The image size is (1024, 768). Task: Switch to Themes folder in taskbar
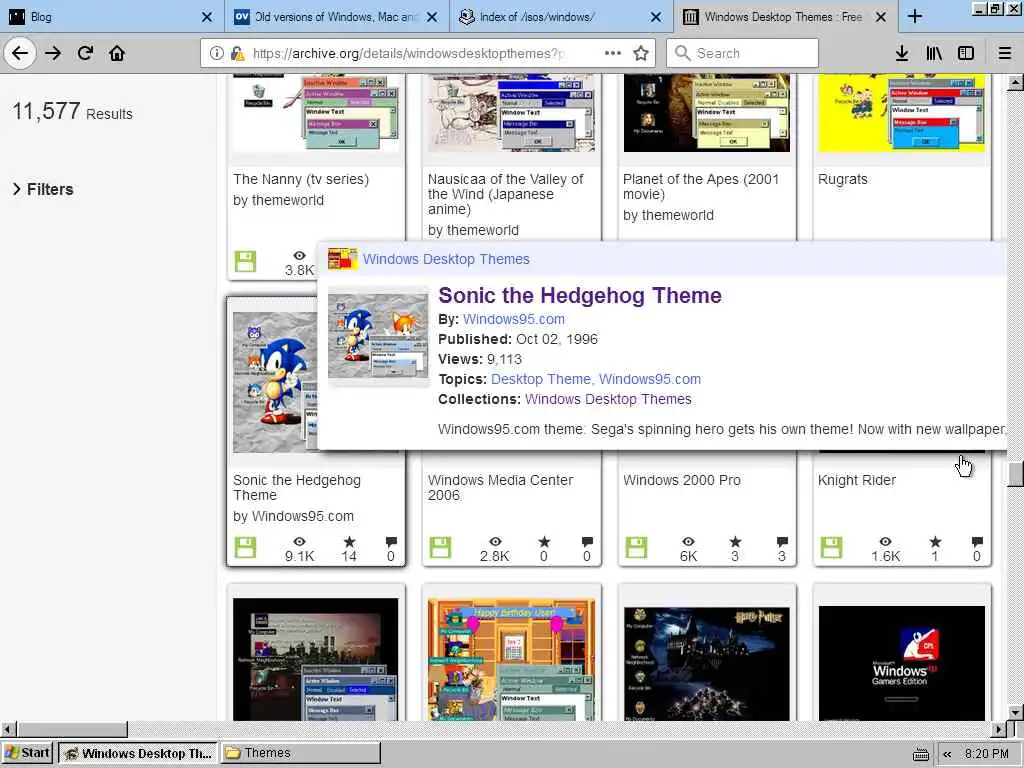point(300,753)
